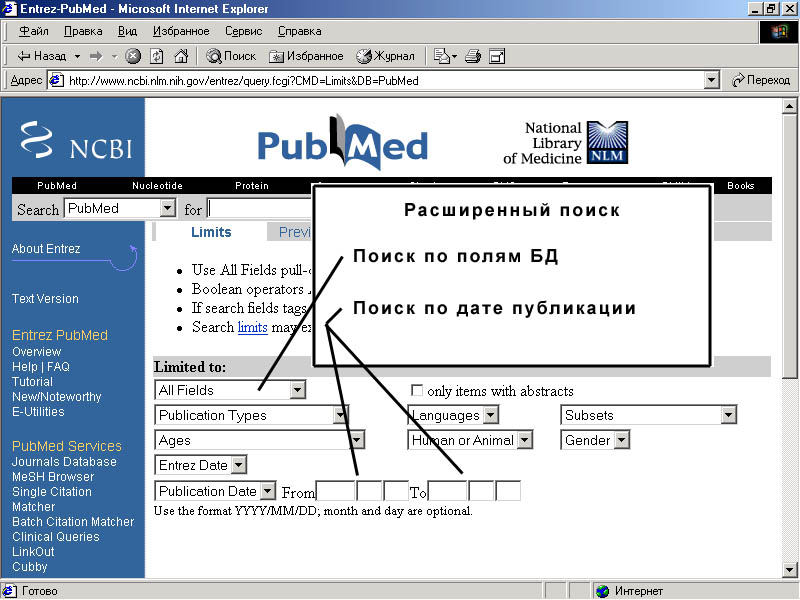The width and height of the screenshot is (800, 600).
Task: Expand the Search database PubMed dropdown
Action: tap(167, 208)
